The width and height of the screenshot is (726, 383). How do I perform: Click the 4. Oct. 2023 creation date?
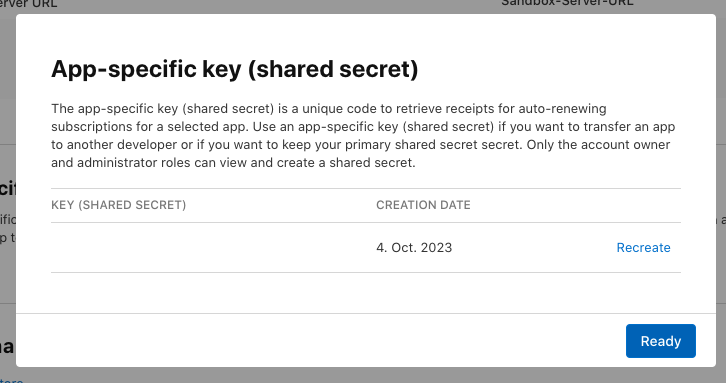point(414,248)
